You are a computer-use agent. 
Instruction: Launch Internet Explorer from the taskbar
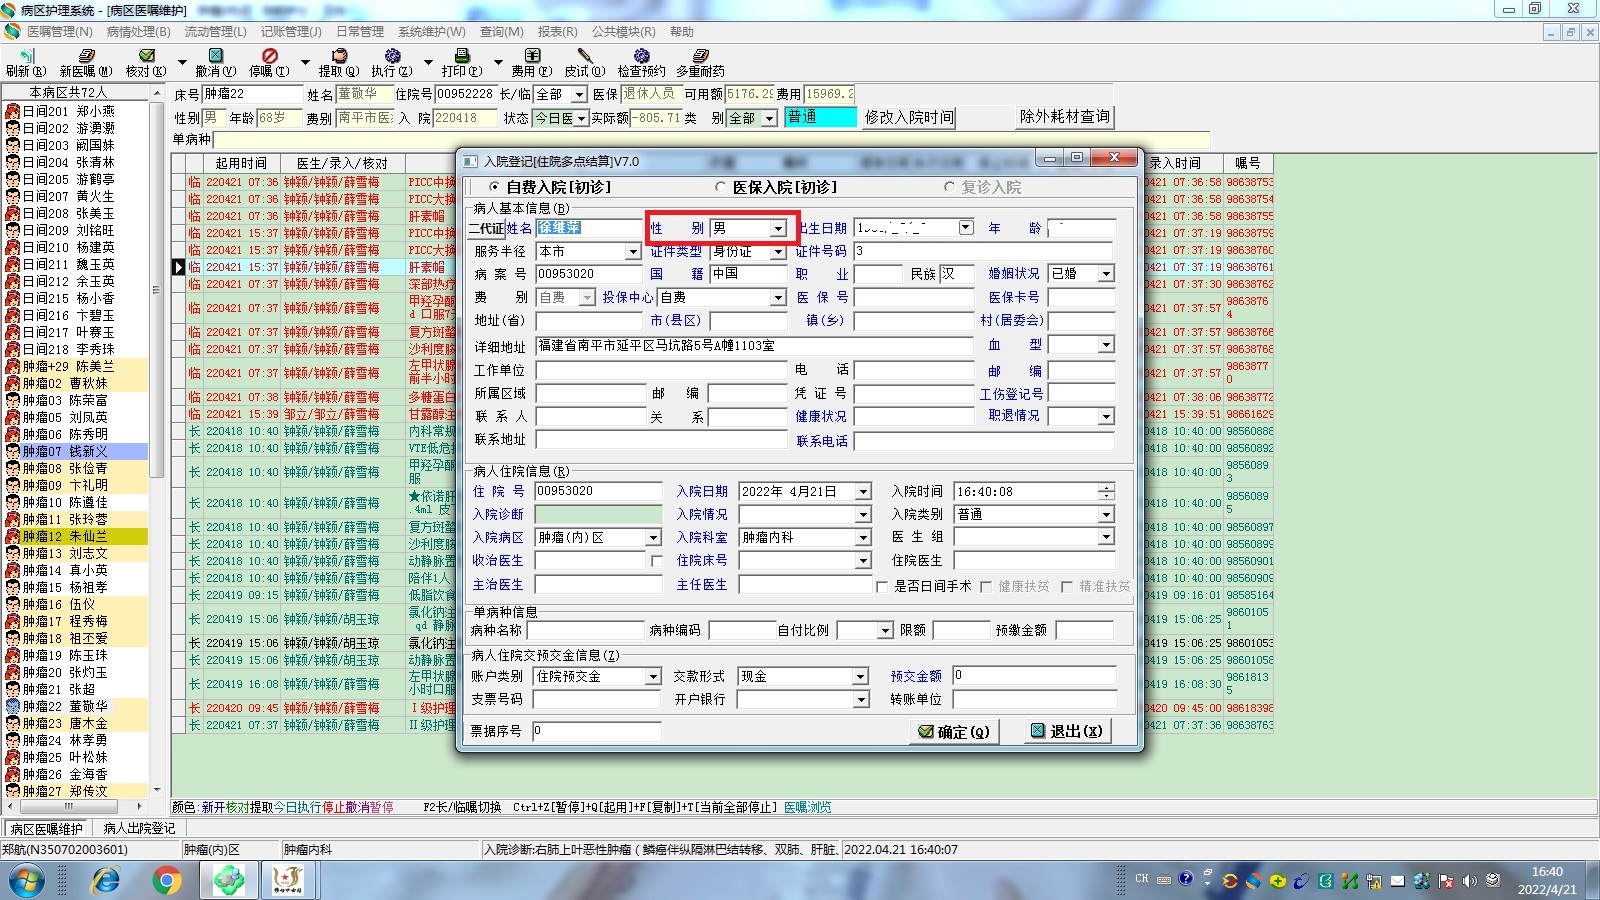click(105, 880)
